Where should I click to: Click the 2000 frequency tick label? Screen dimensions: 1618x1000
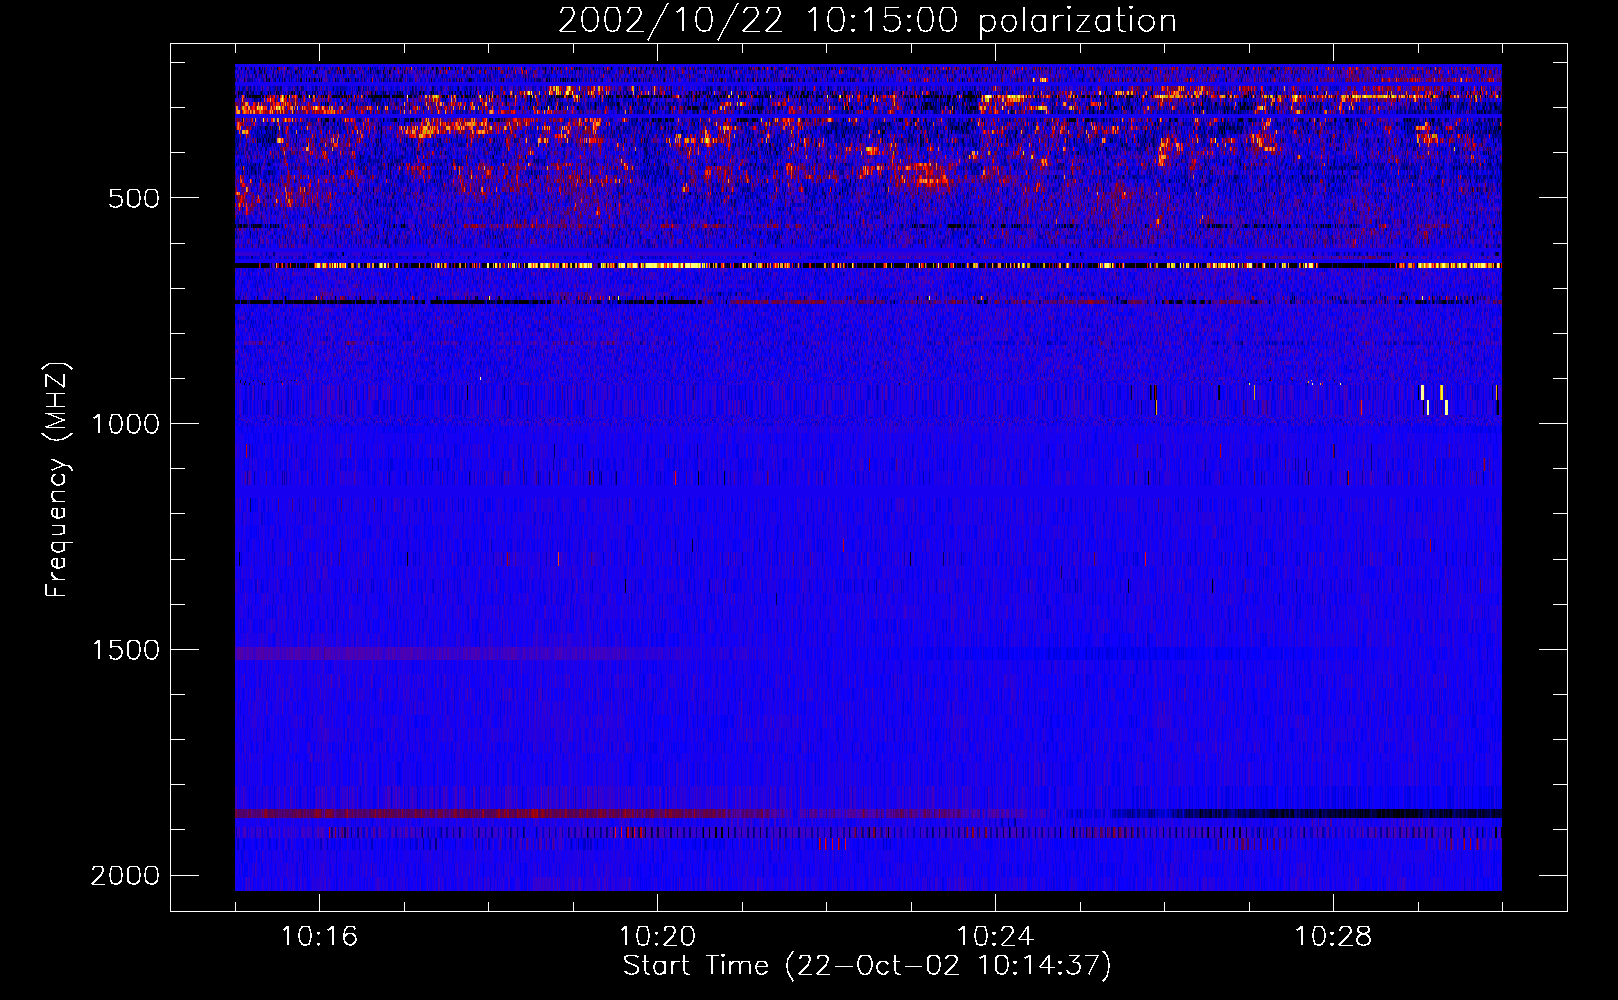click(125, 876)
